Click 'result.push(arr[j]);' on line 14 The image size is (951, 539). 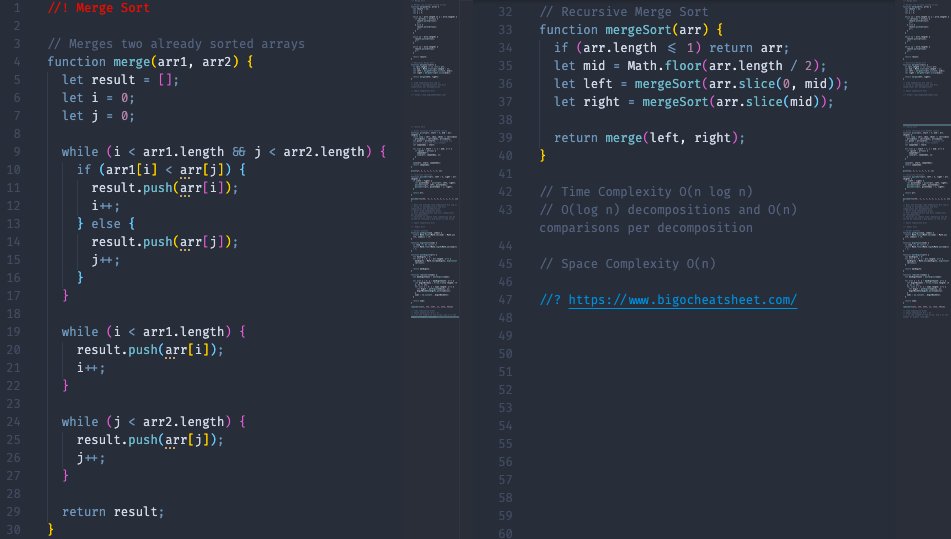coord(164,242)
